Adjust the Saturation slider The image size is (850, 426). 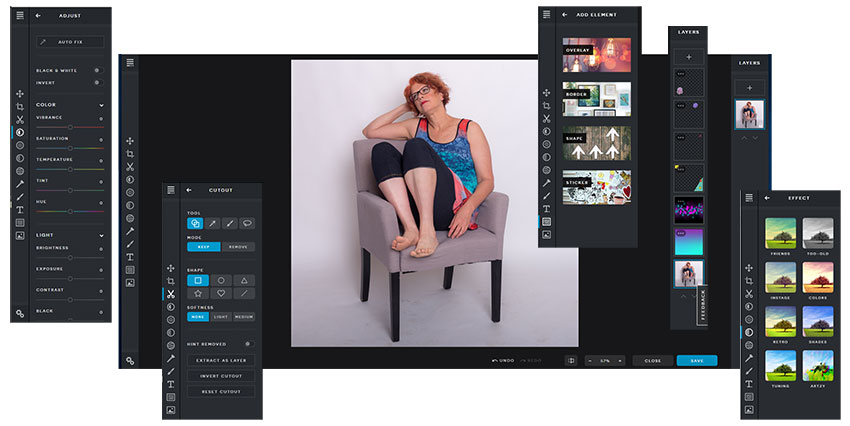(x=70, y=147)
